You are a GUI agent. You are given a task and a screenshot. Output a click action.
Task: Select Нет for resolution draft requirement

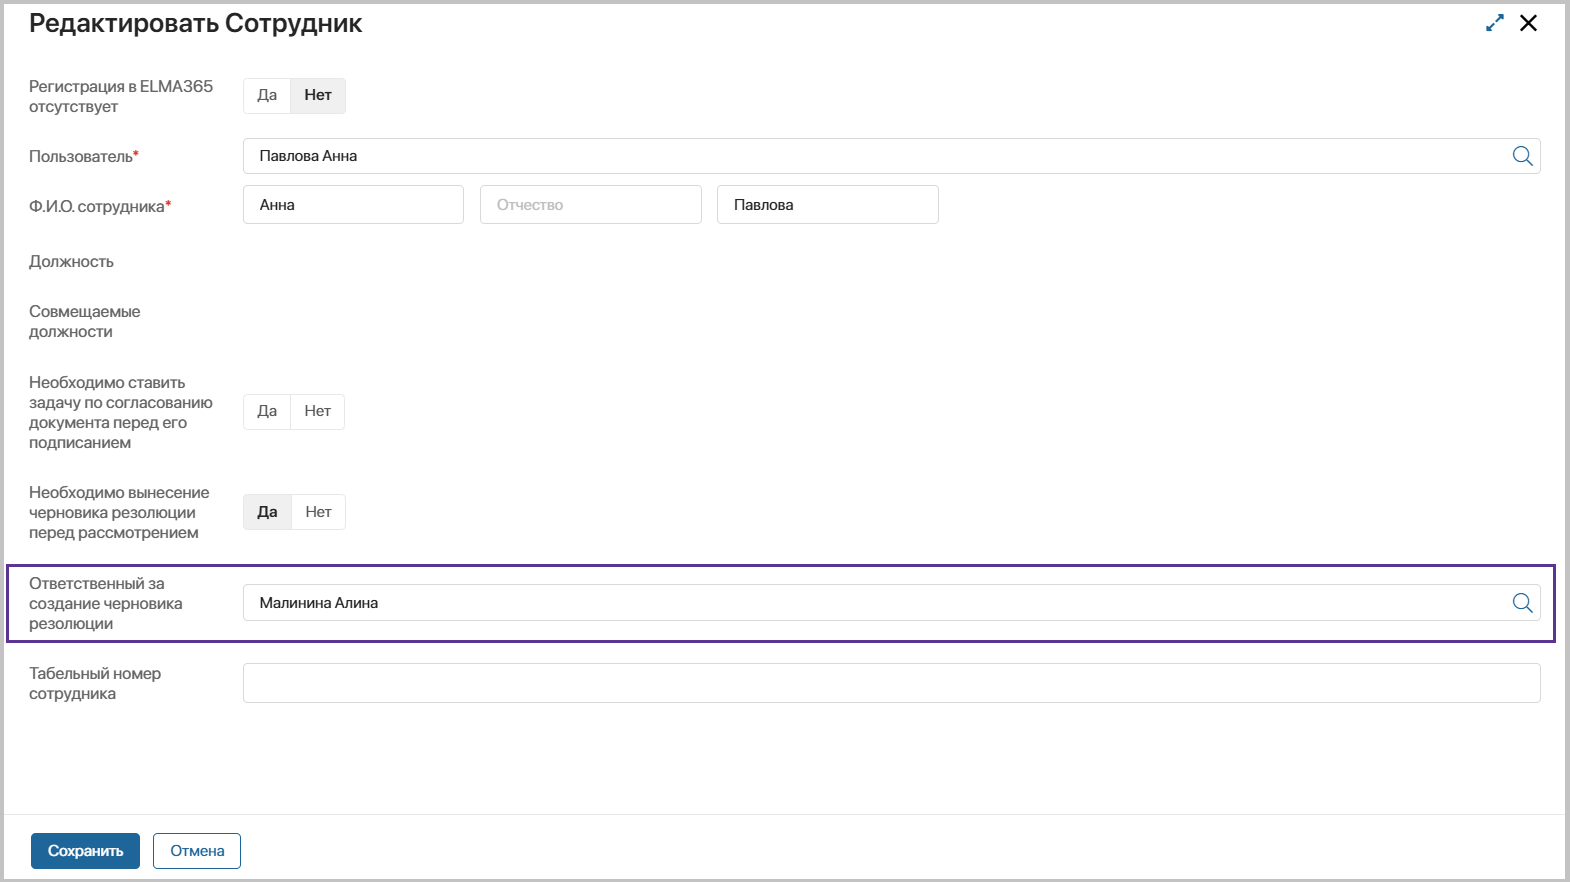[x=319, y=512]
